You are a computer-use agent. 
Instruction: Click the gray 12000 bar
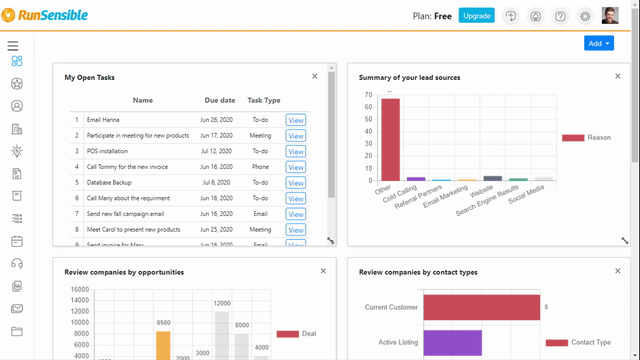pyautogui.click(x=222, y=336)
